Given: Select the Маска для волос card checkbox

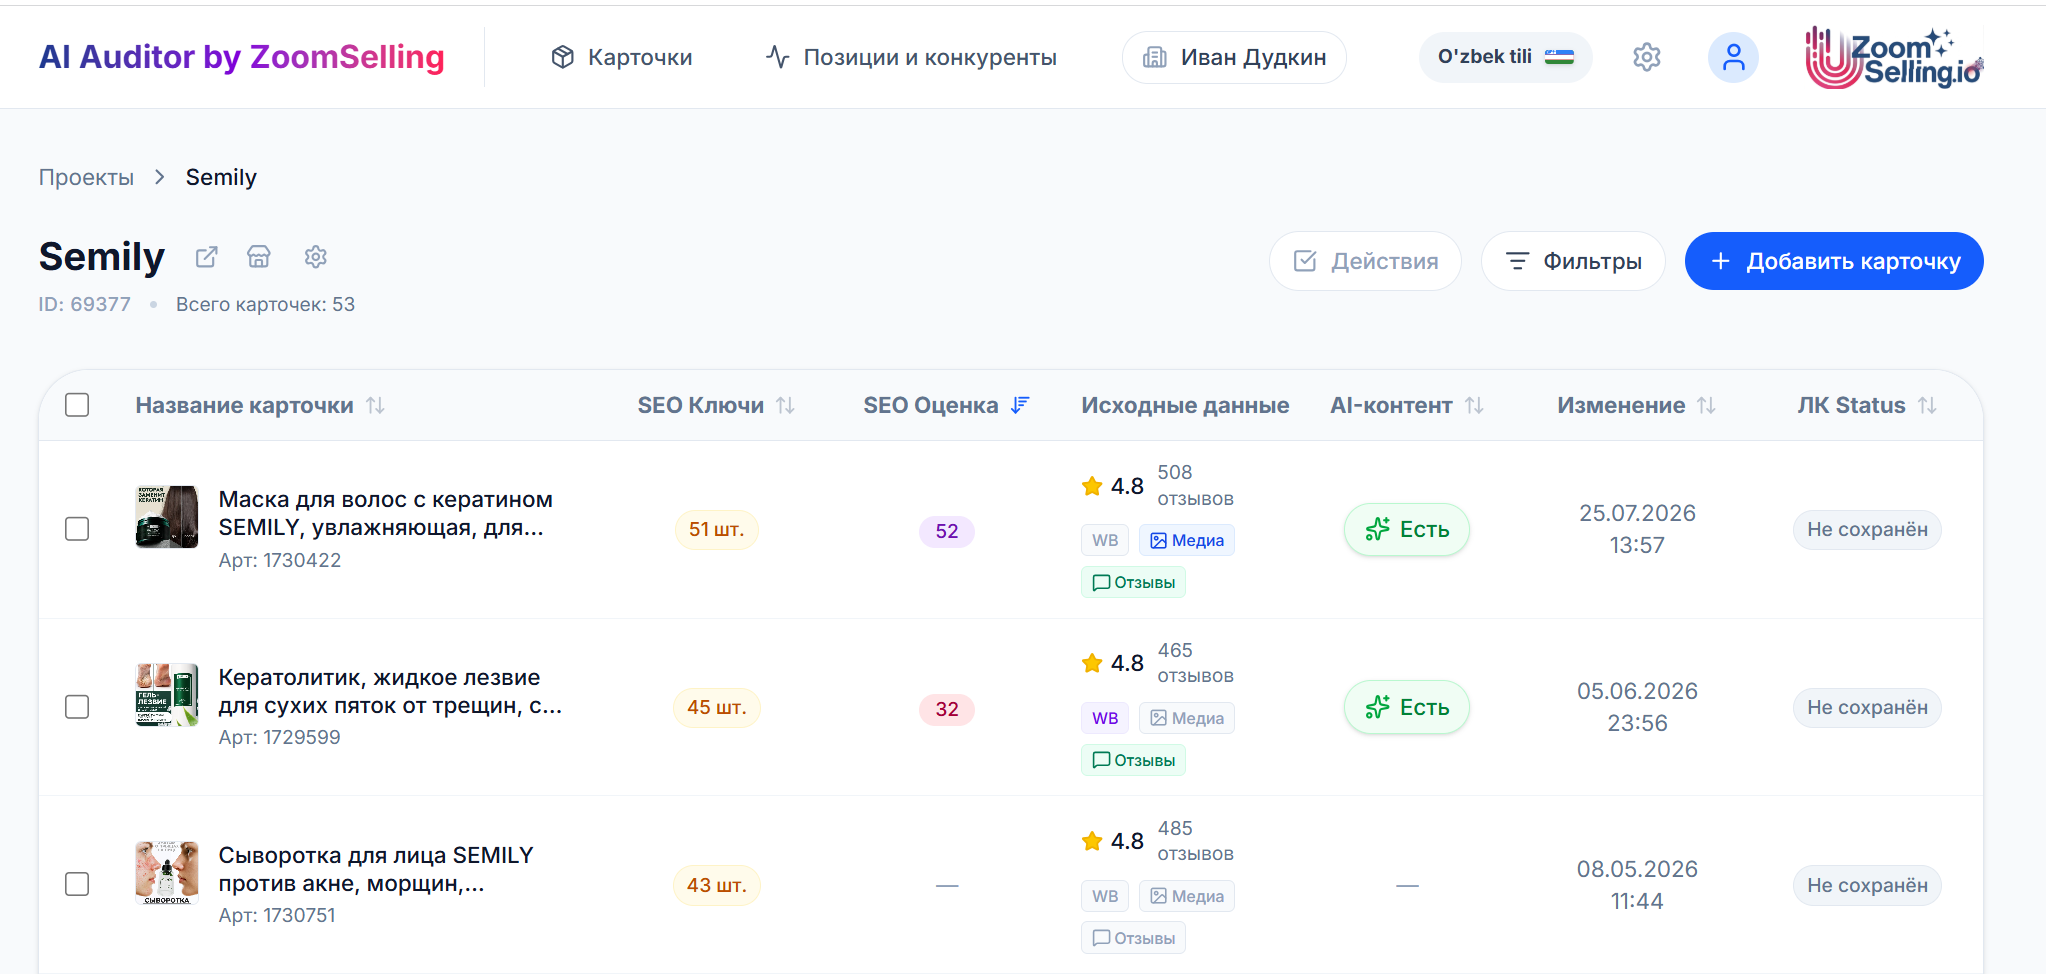Looking at the screenshot, I should point(77,529).
